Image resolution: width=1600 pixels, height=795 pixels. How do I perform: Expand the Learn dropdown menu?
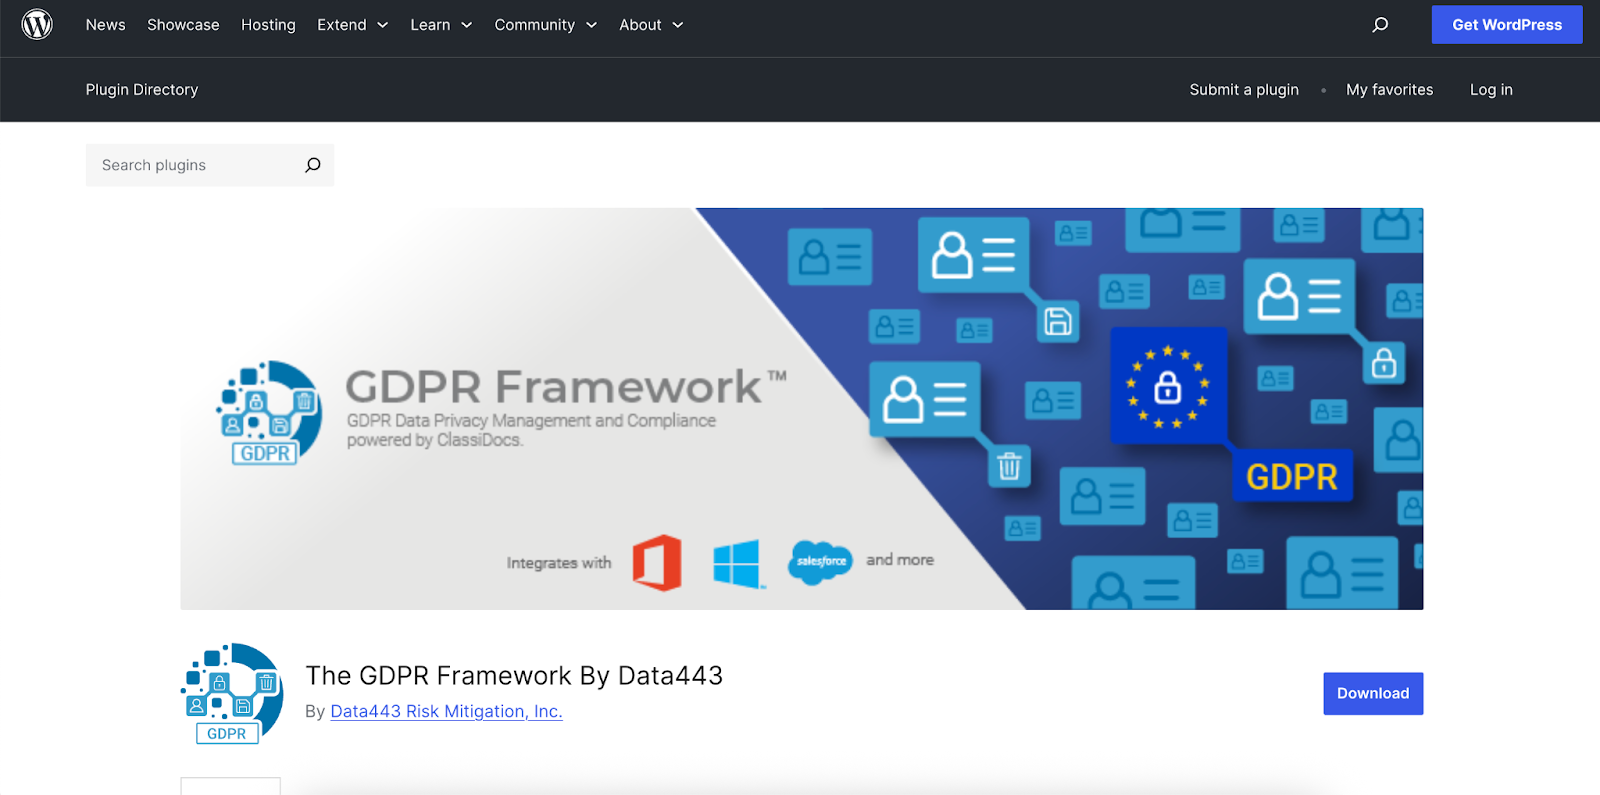pyautogui.click(x=441, y=25)
